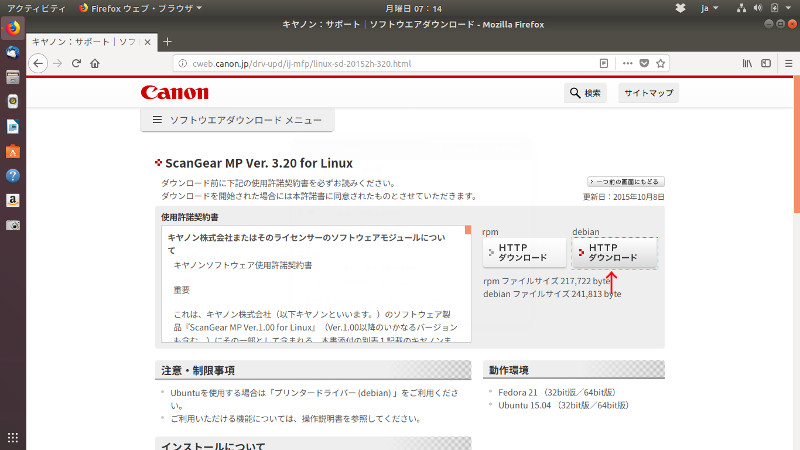This screenshot has height=450, width=800.
Task: Show applications grid in dock
Action: point(13,437)
